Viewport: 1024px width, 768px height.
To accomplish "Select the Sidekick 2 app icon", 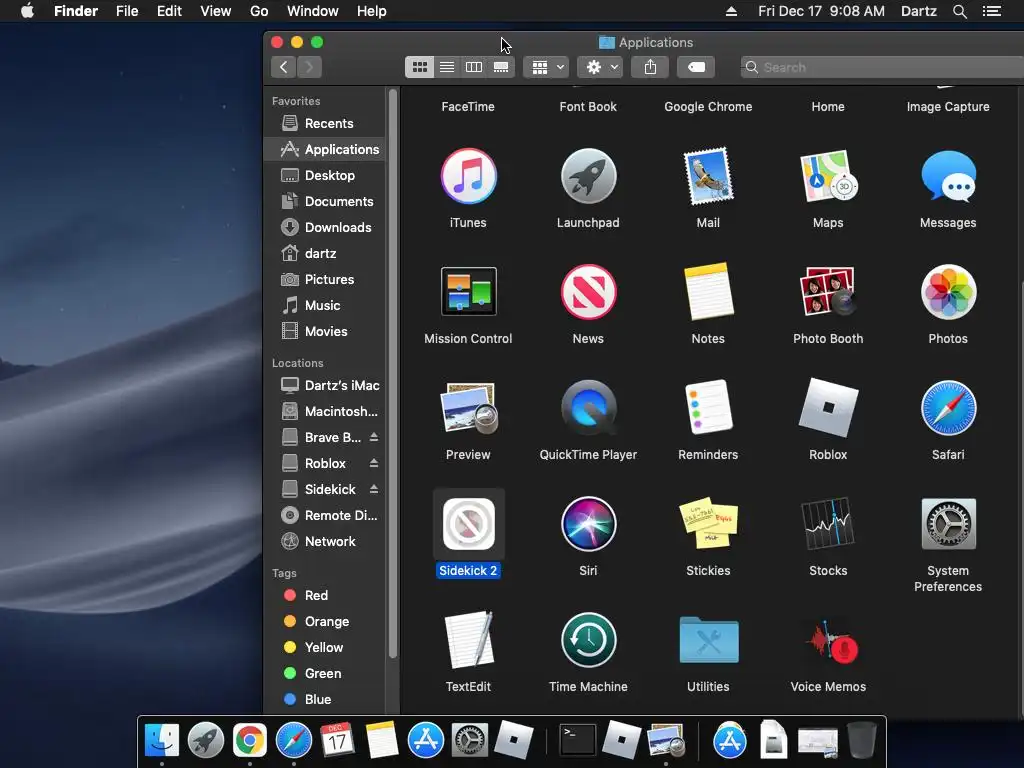I will (468, 524).
